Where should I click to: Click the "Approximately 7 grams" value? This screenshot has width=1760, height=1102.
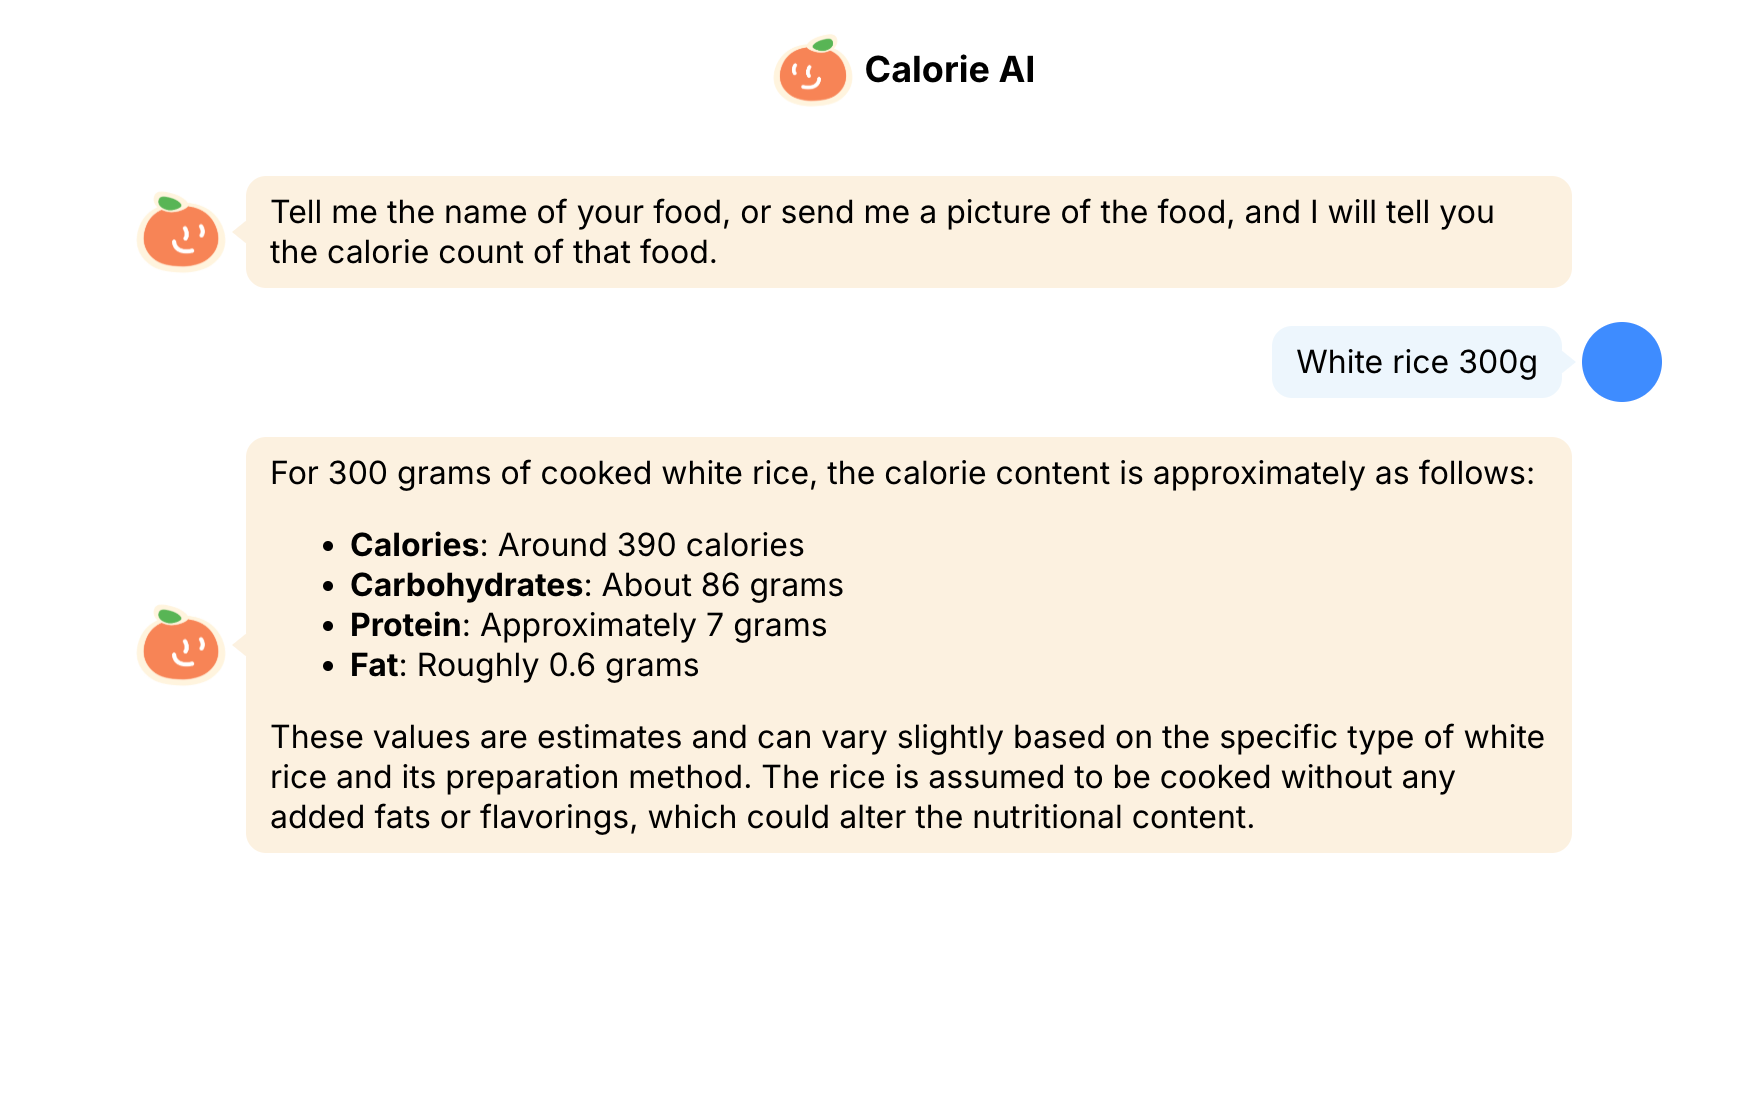click(654, 625)
